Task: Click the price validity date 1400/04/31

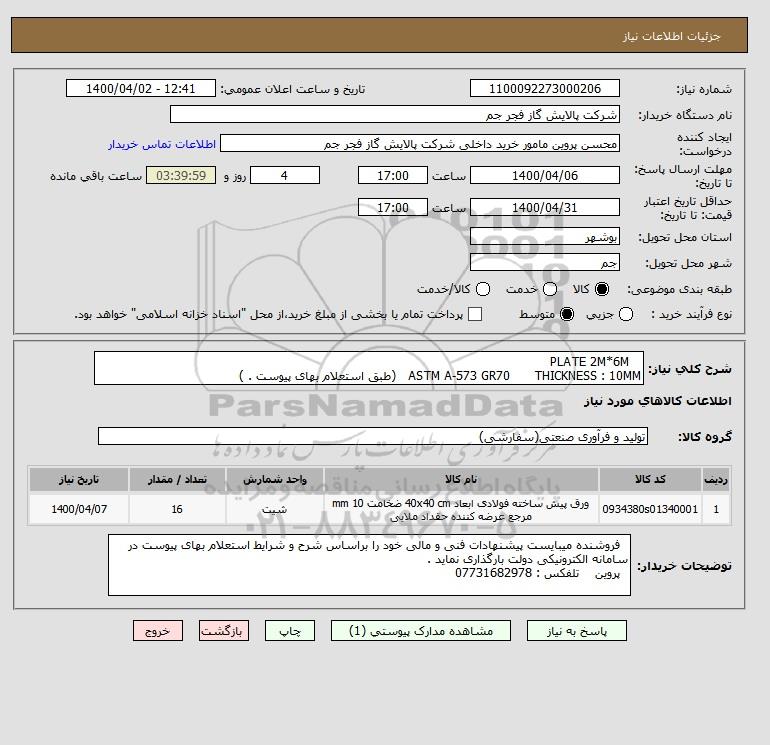Action: coord(545,207)
